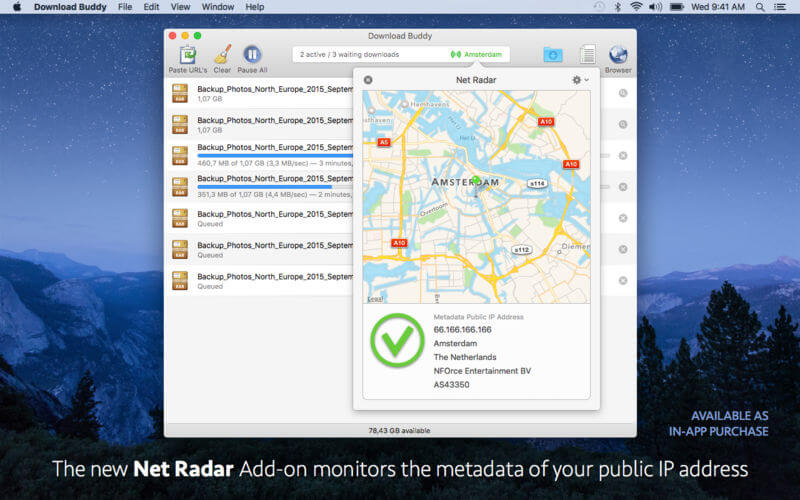
Task: Open the Net Radar gear settings dropdown
Action: coord(580,80)
